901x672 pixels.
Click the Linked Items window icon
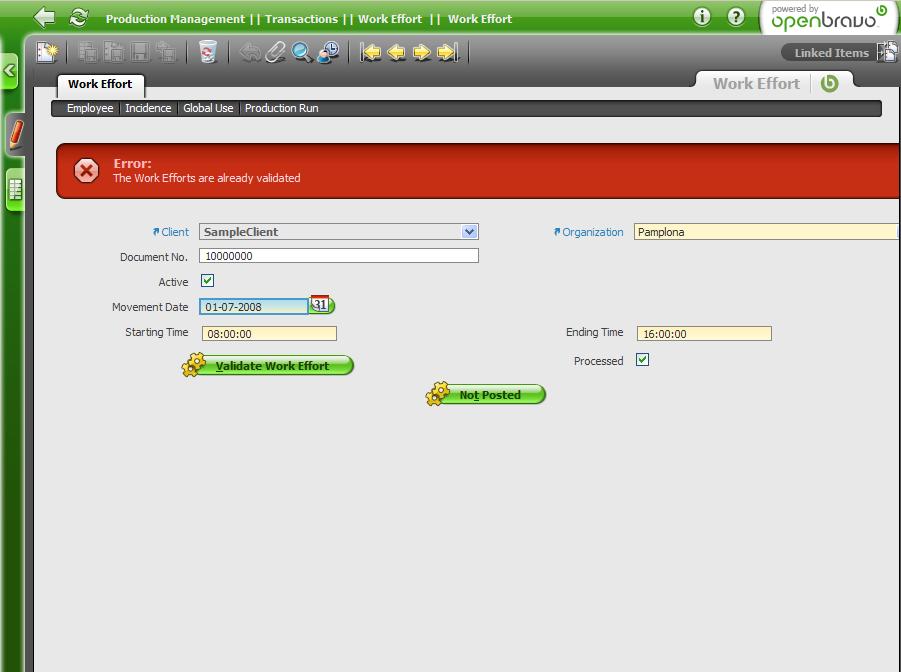(x=887, y=52)
